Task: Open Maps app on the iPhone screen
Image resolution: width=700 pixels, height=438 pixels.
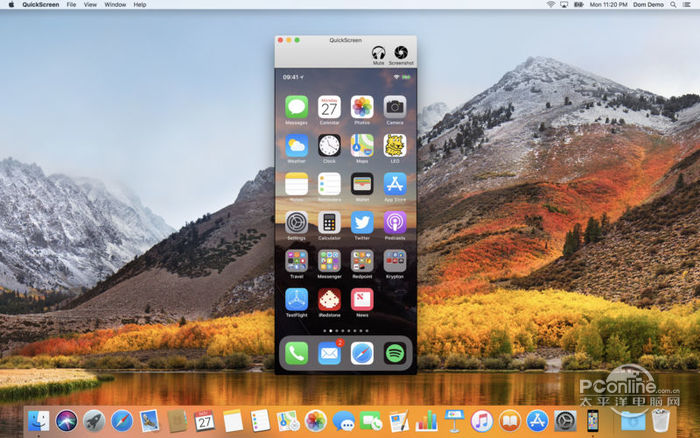Action: pos(362,146)
